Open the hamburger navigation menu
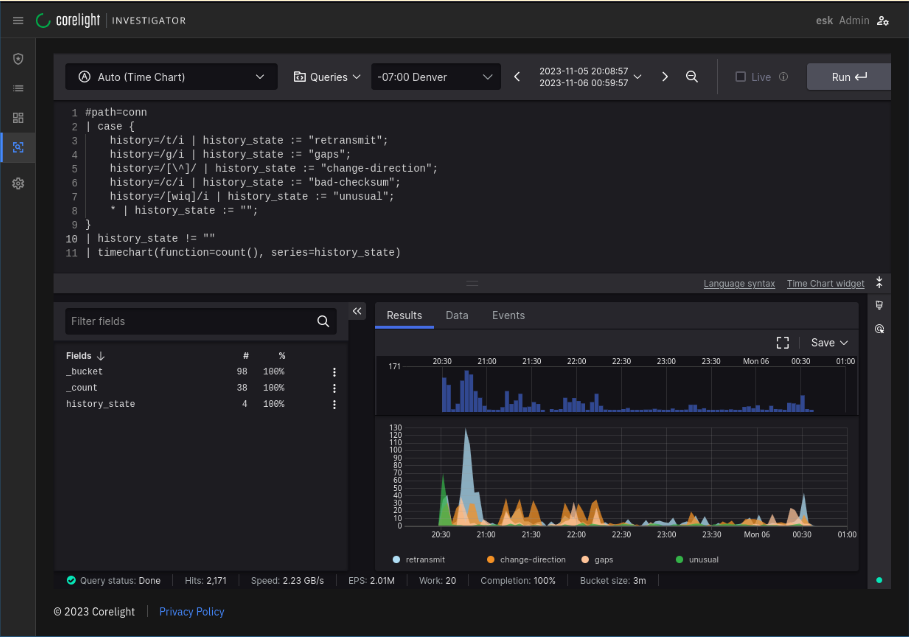The image size is (909, 637). [x=18, y=20]
